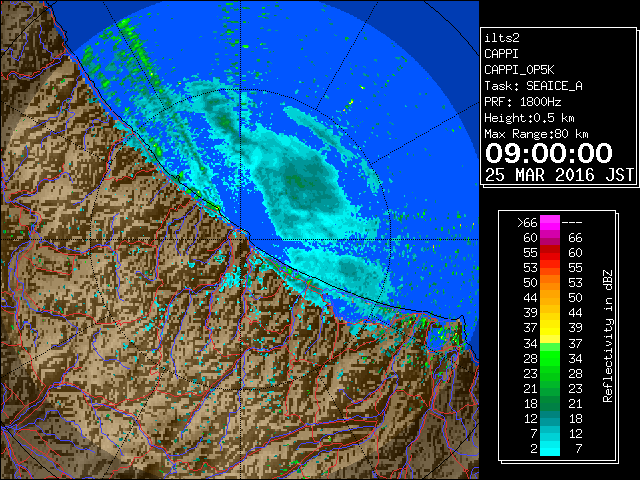Click the "ilts2" radar site label

tap(502, 38)
